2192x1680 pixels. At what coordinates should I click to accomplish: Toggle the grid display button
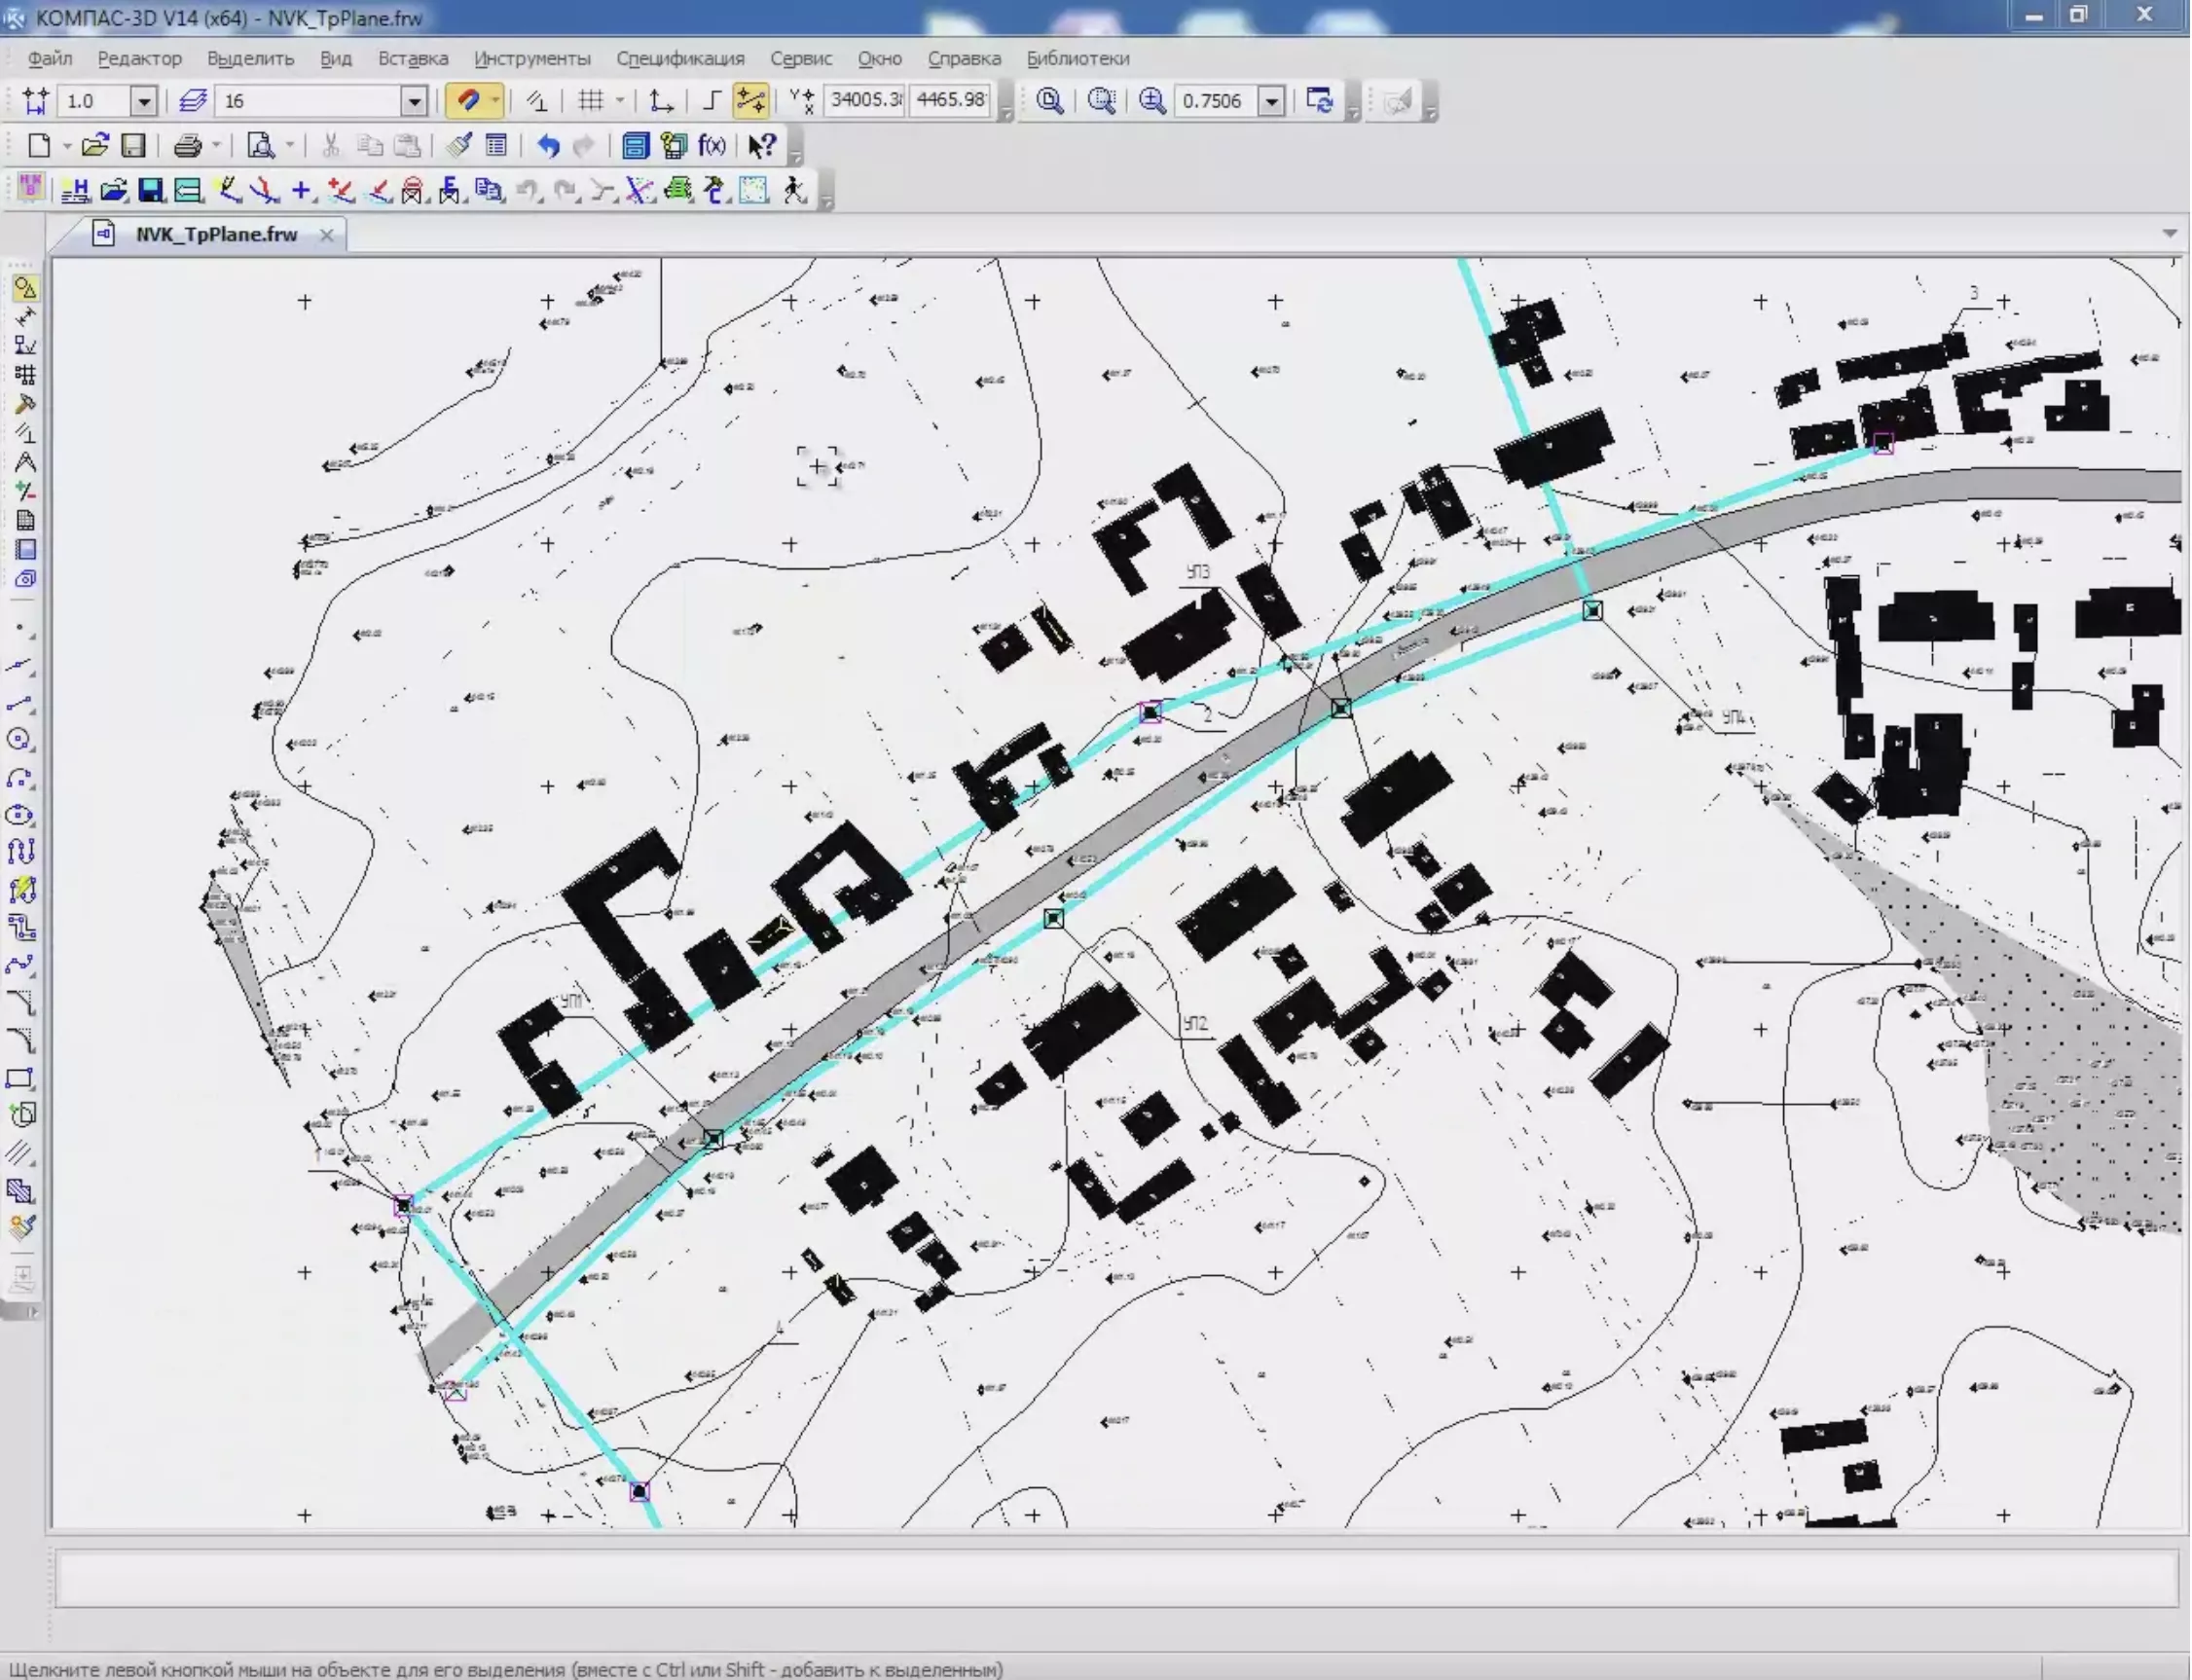(x=591, y=101)
